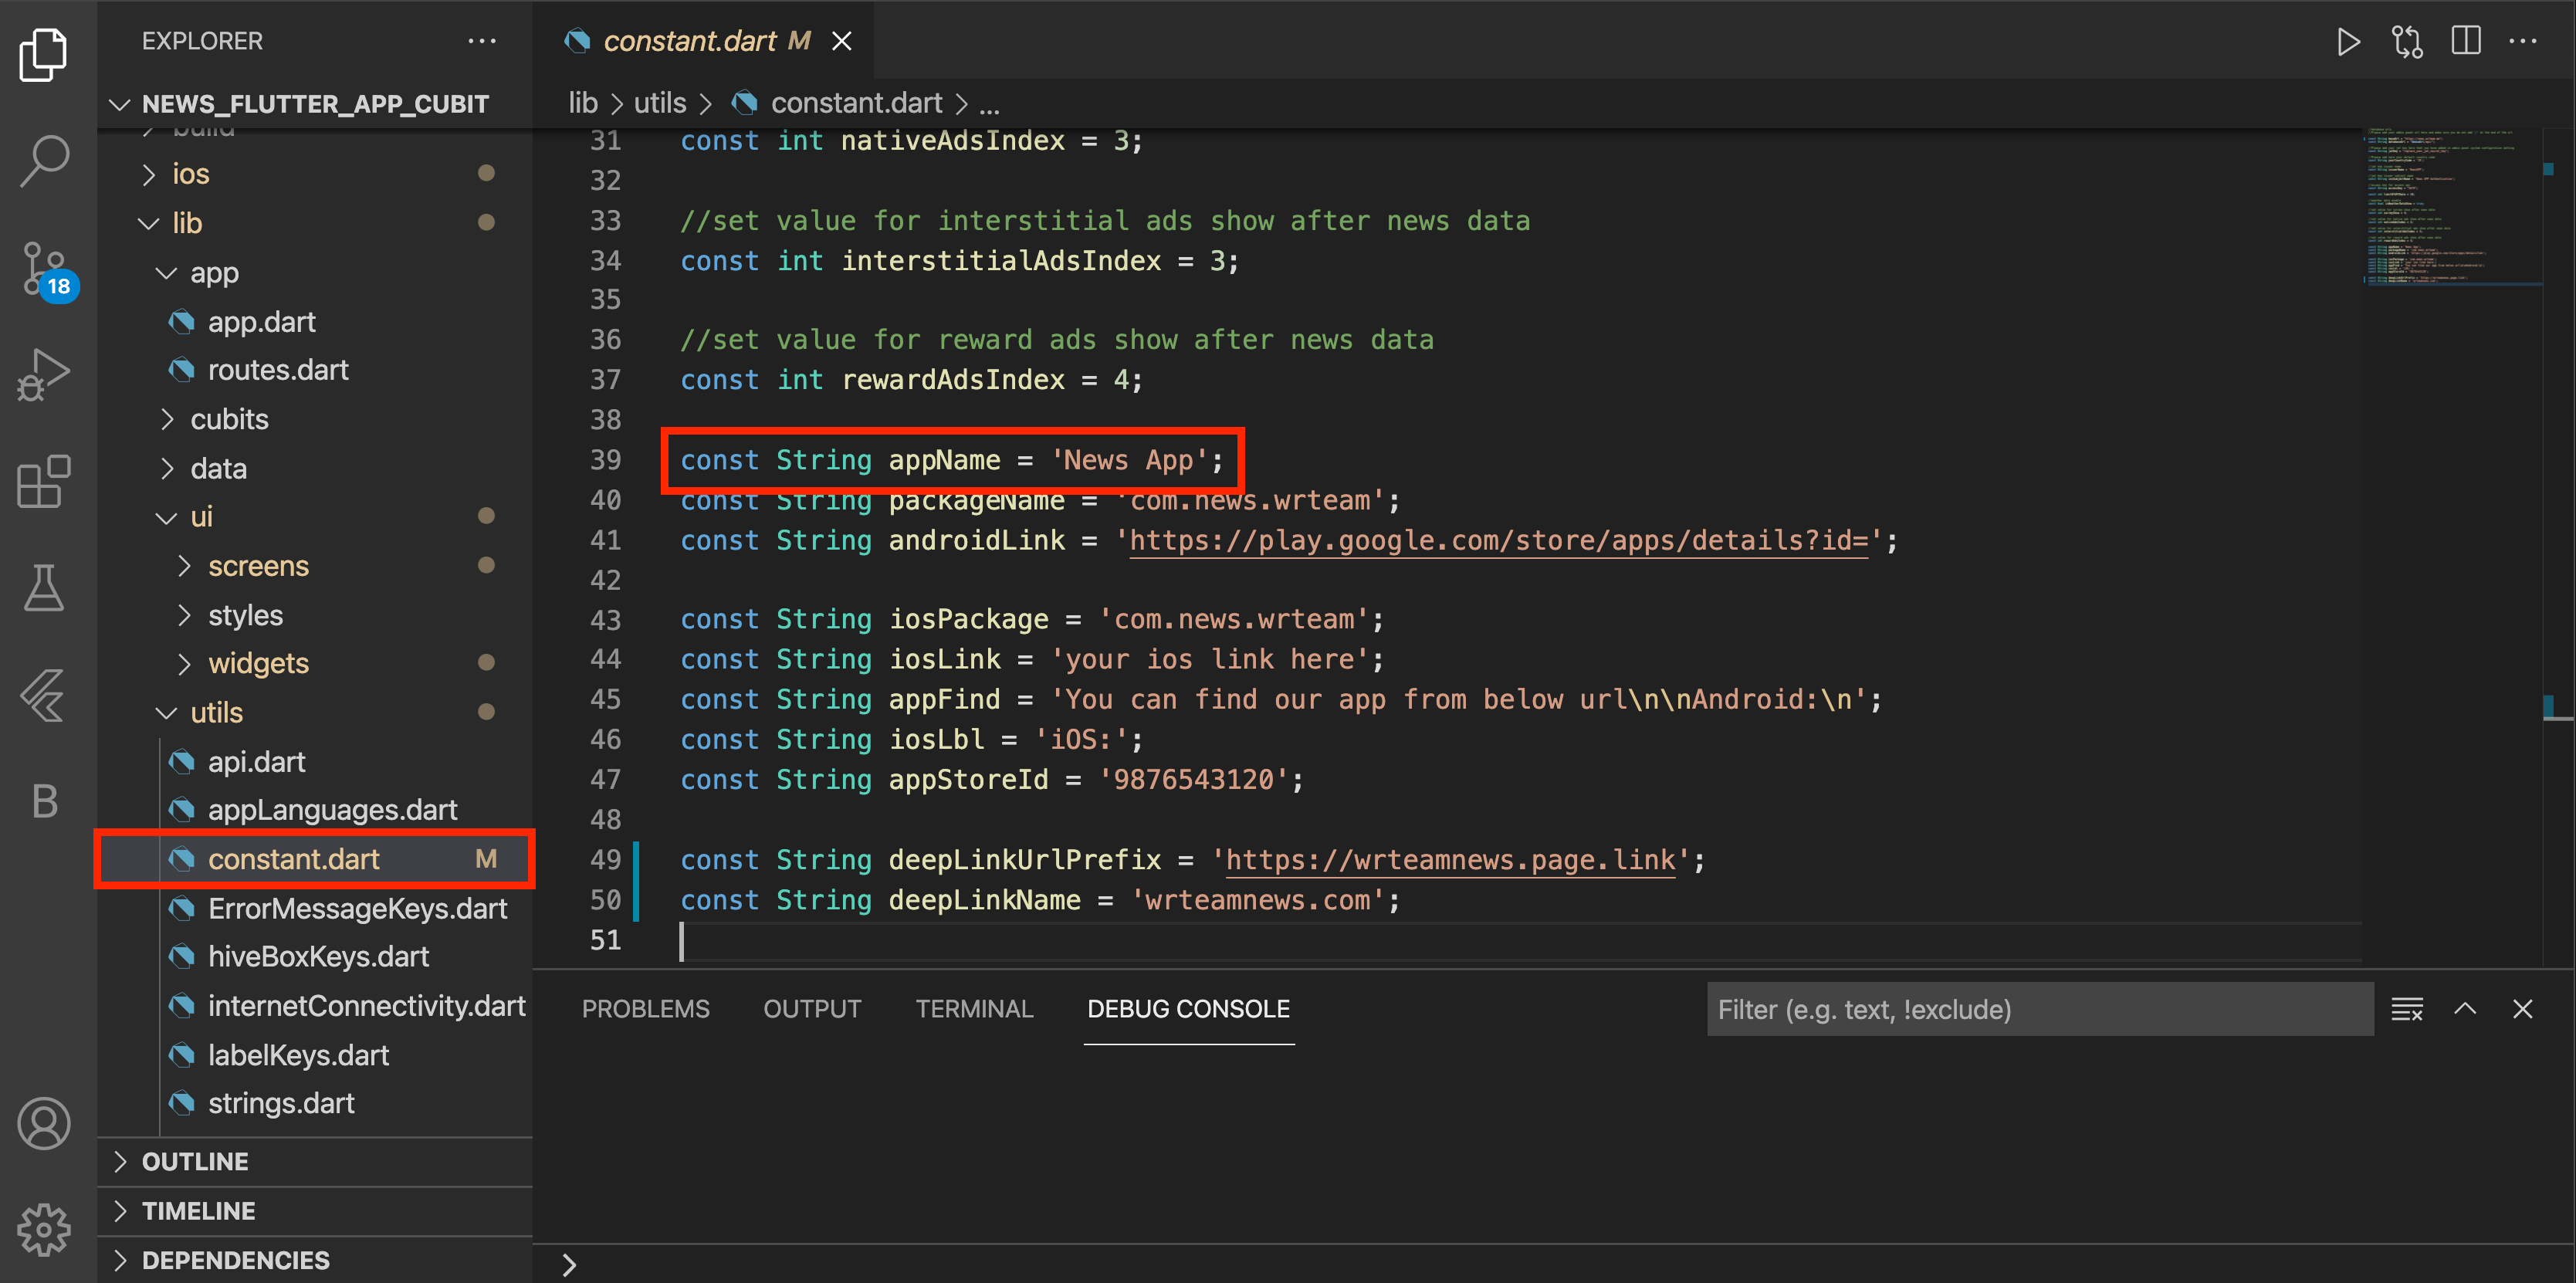The width and height of the screenshot is (2576, 1283).
Task: Open the api.dart file
Action: (x=256, y=762)
